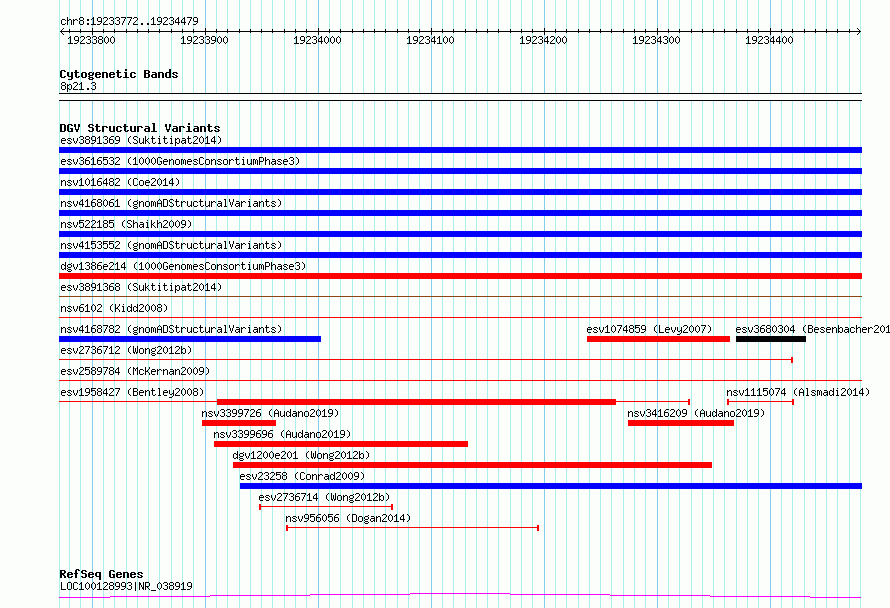Click nsv4168782 (gnomADStructuralVariants) label
Screen dimensions: 890x608
171,329
